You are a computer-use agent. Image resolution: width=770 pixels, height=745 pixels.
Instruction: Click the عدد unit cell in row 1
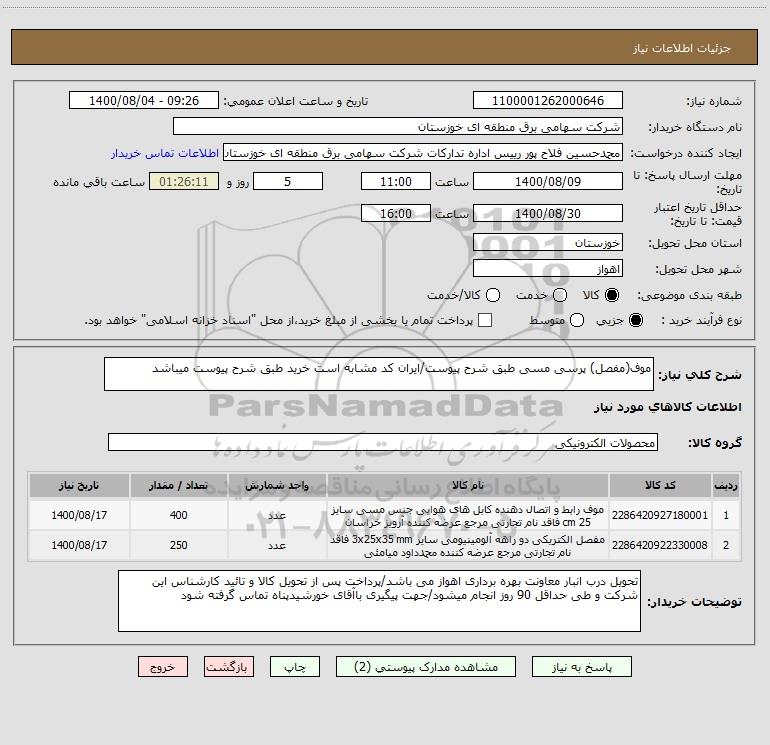coord(277,515)
